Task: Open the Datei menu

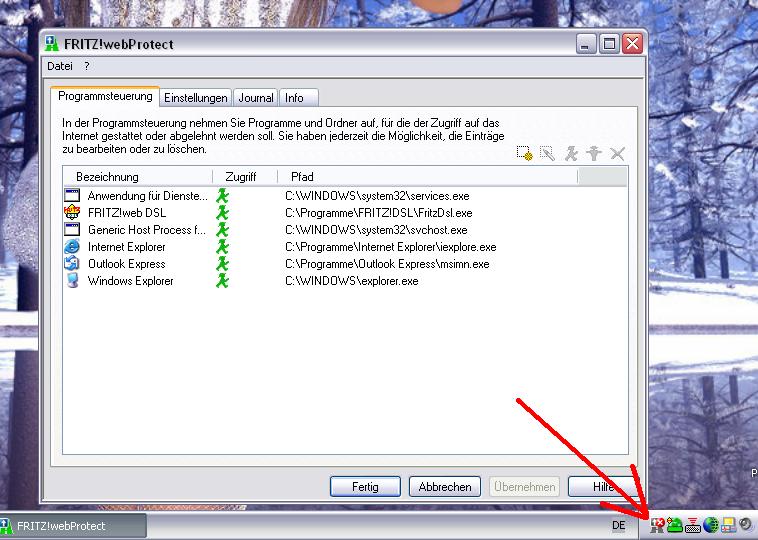Action: [60, 66]
